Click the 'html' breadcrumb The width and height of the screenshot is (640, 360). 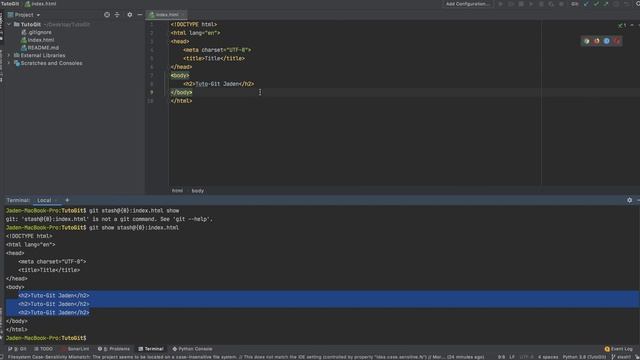click(177, 191)
